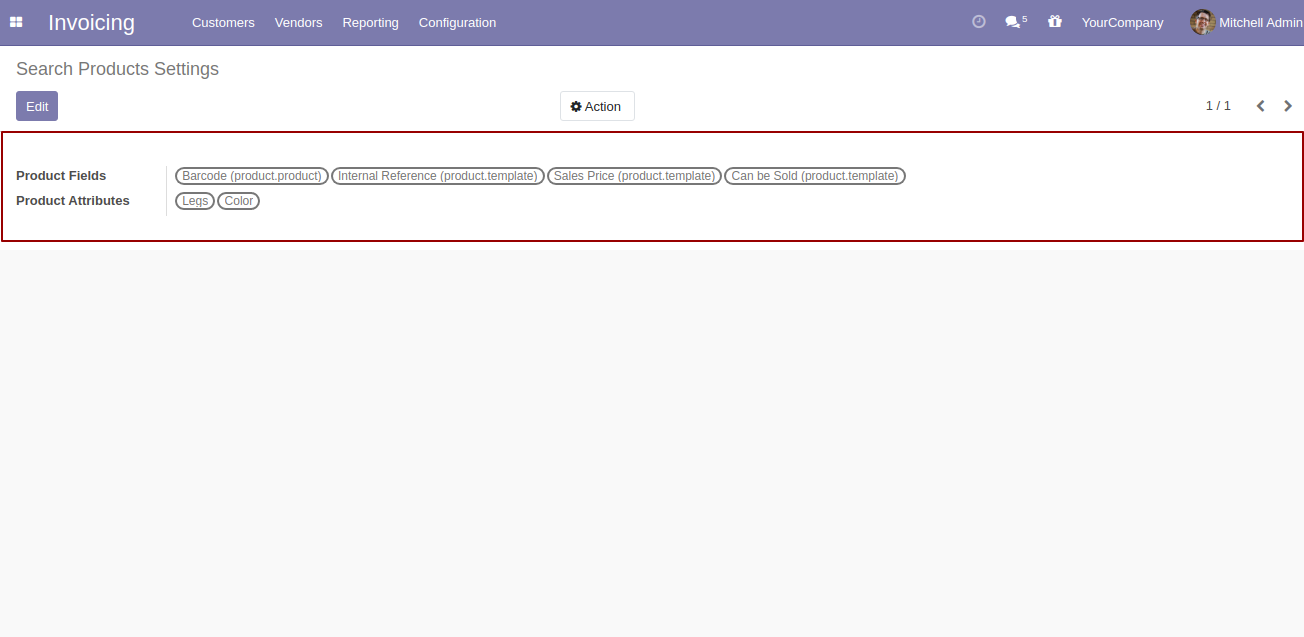Click the Search Products Settings breadcrumb title
Image resolution: width=1304 pixels, height=637 pixels.
[117, 69]
